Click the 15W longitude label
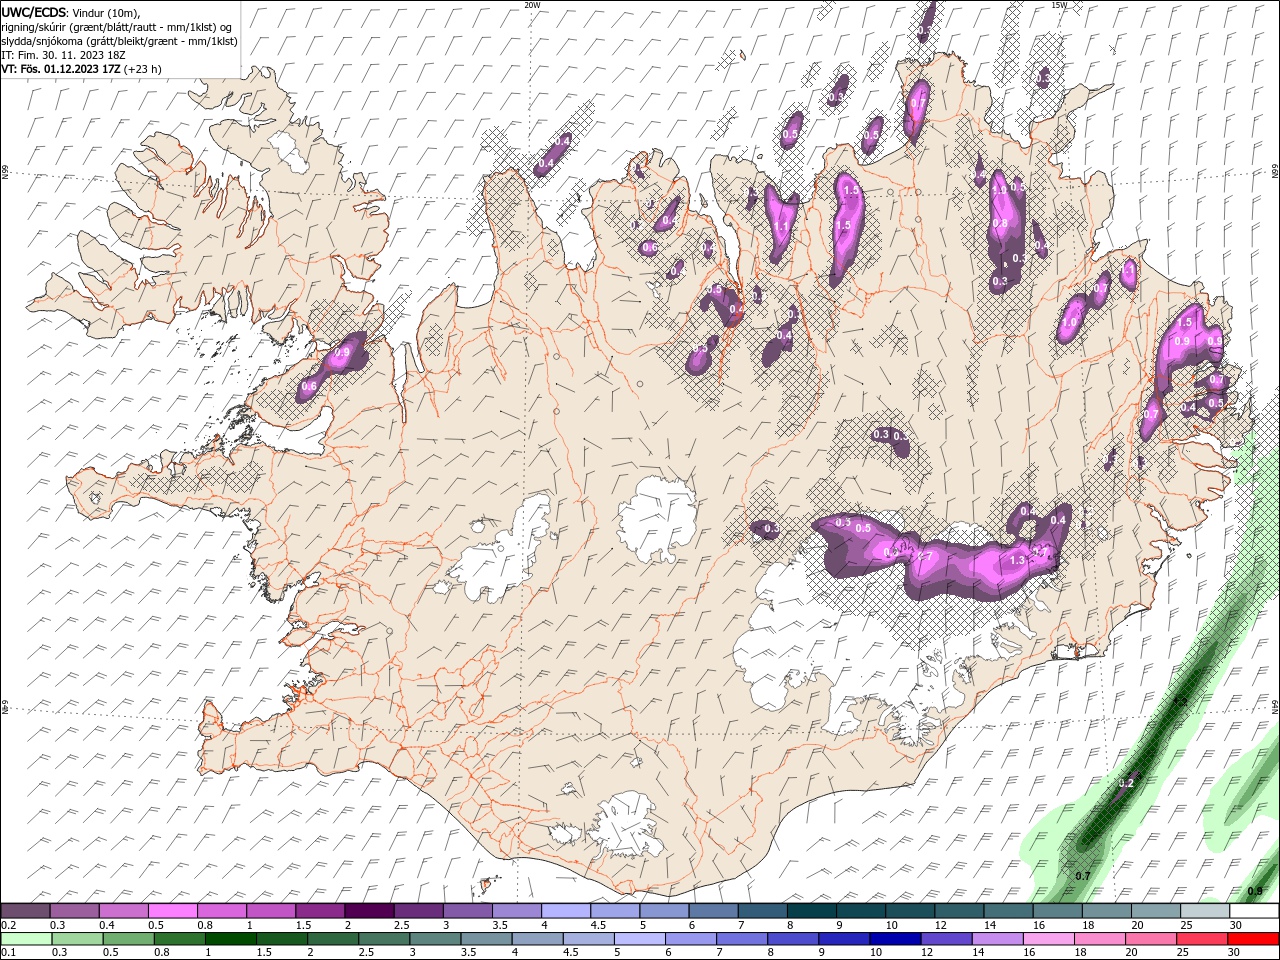 (x=1059, y=5)
